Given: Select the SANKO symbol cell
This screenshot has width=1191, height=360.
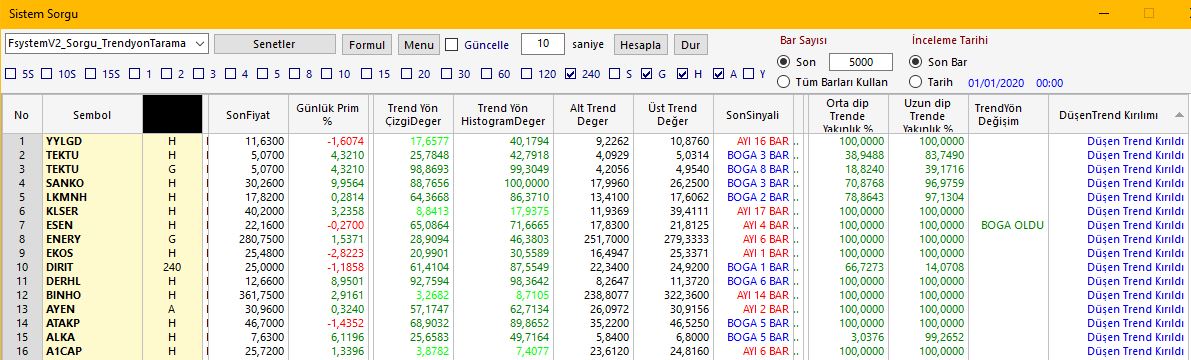Looking at the screenshot, I should [x=92, y=183].
